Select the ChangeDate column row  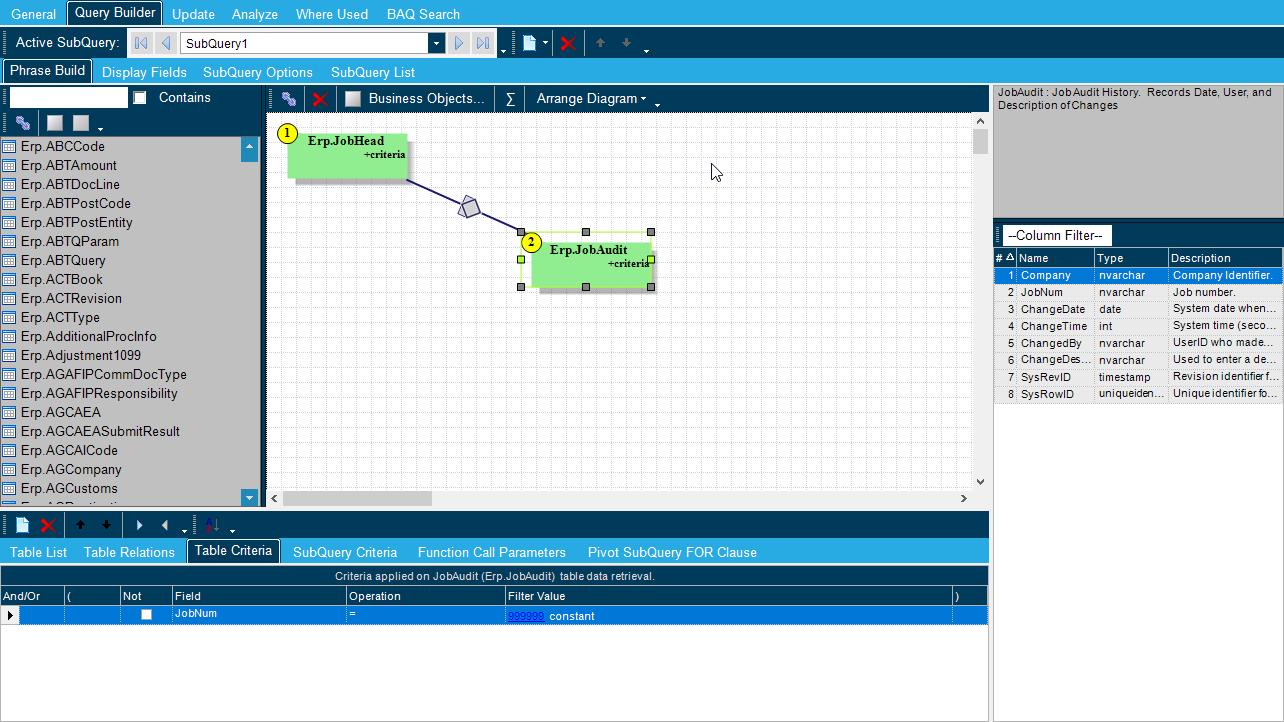1138,309
